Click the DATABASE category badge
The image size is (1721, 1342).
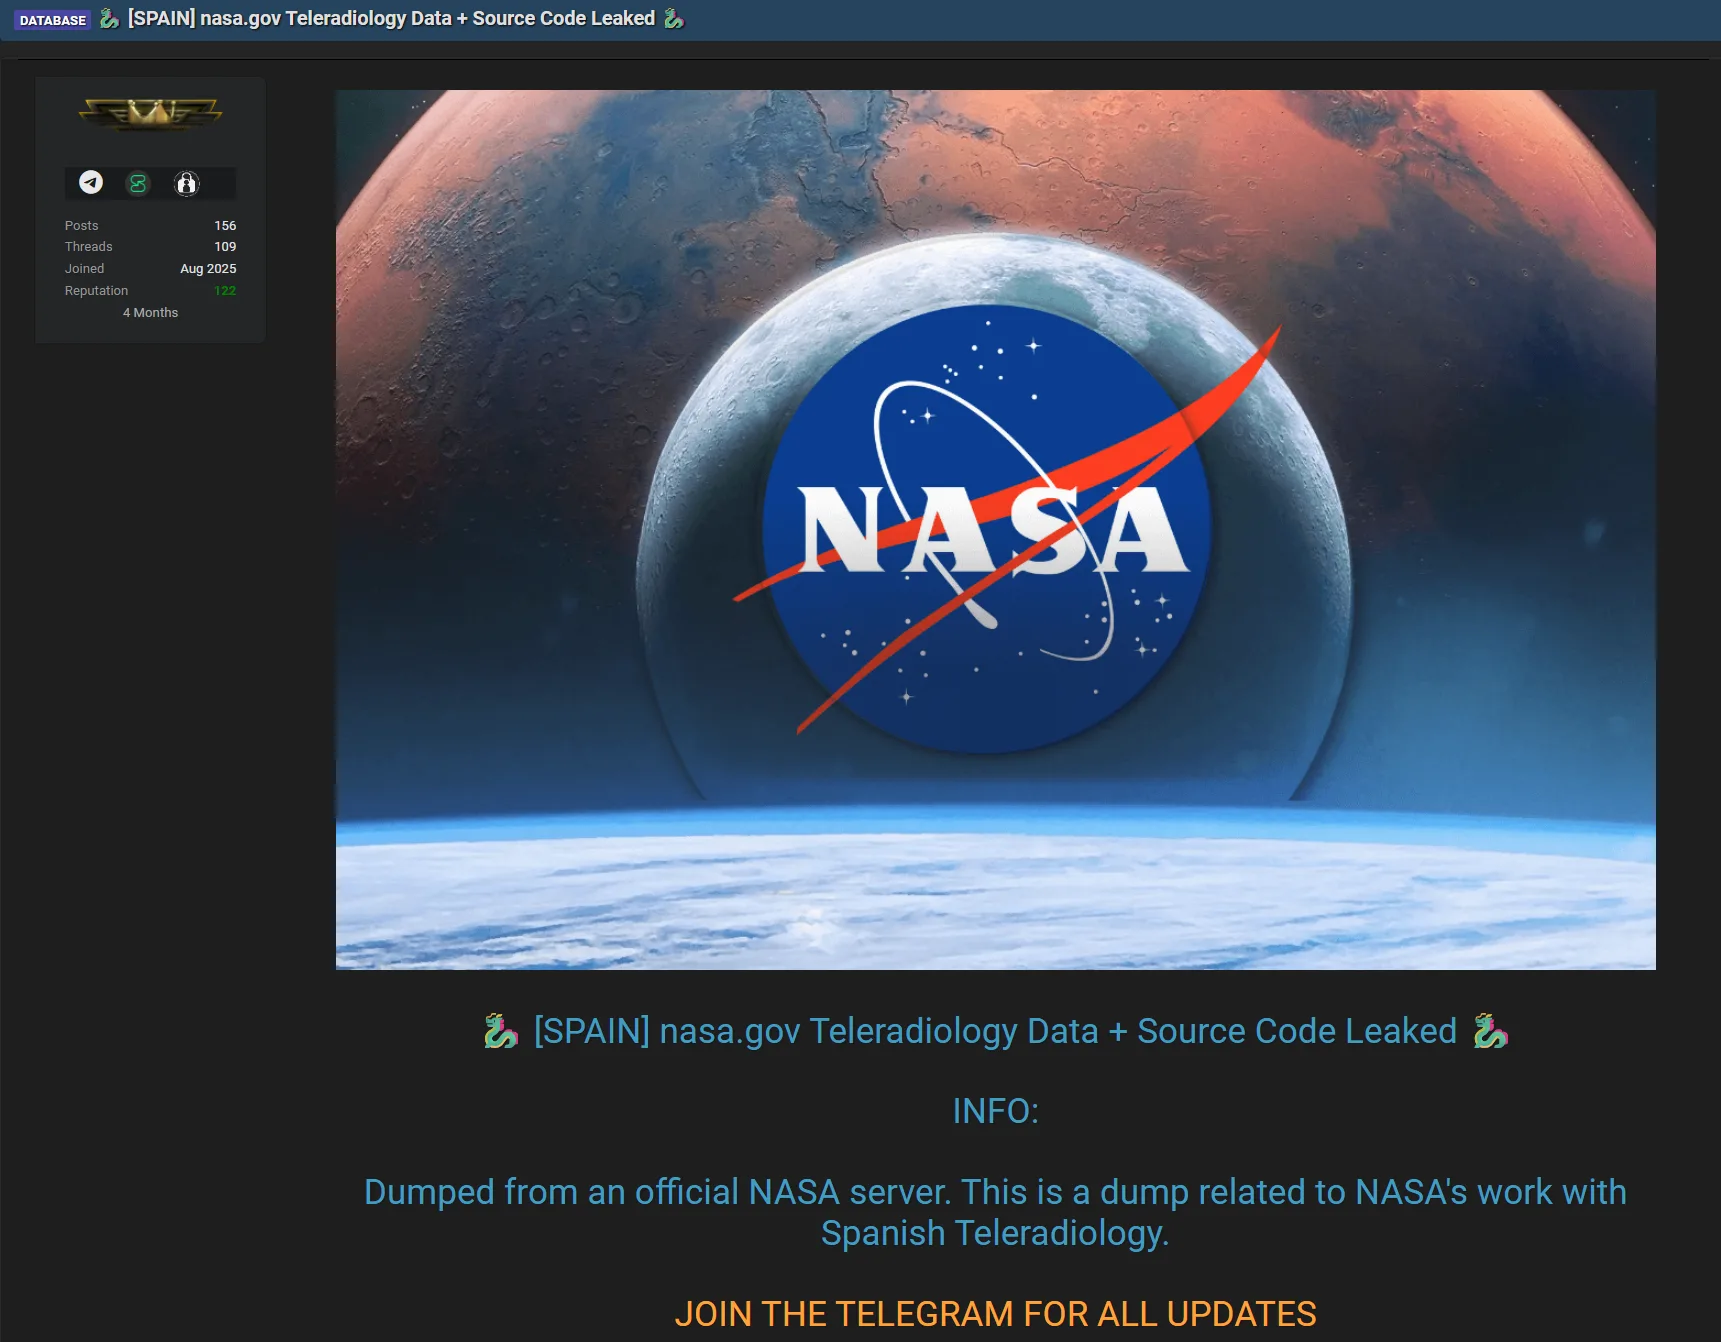coord(53,18)
